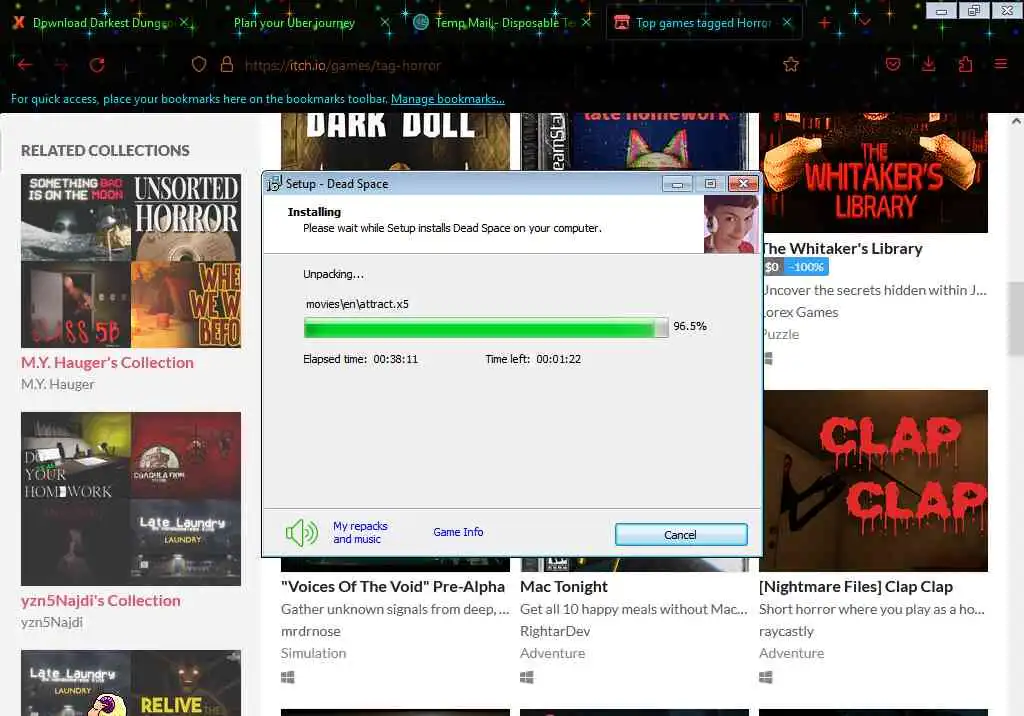Restore the browser window size button

[x=974, y=10]
